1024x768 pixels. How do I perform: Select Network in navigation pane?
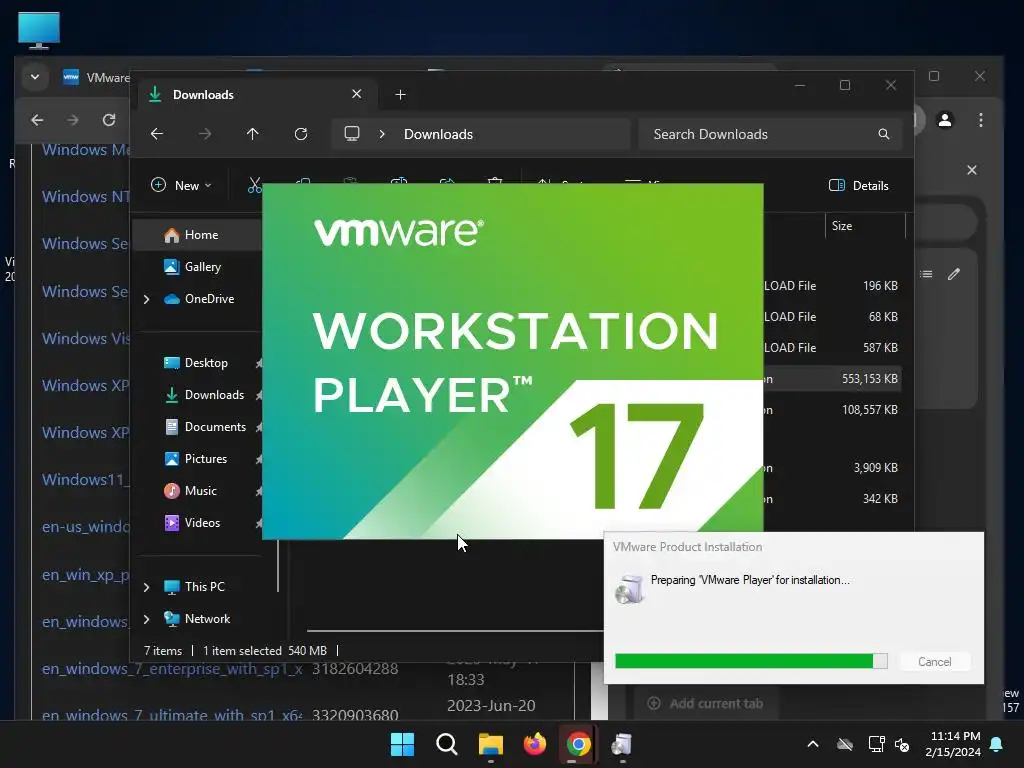coord(207,618)
